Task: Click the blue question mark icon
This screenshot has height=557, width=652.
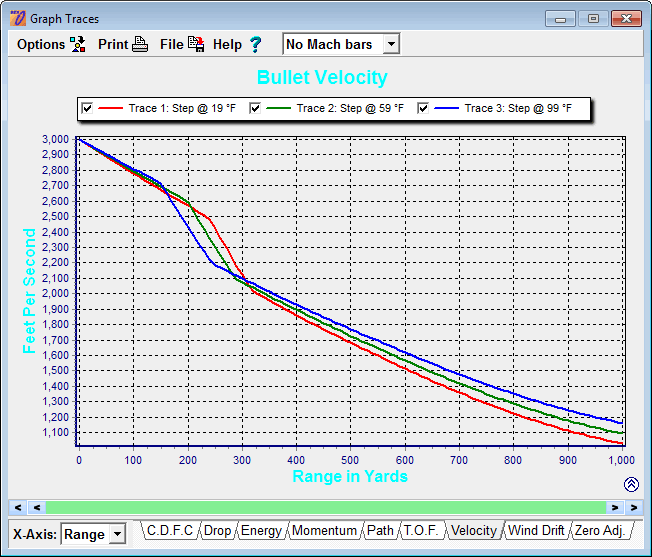Action: click(255, 44)
